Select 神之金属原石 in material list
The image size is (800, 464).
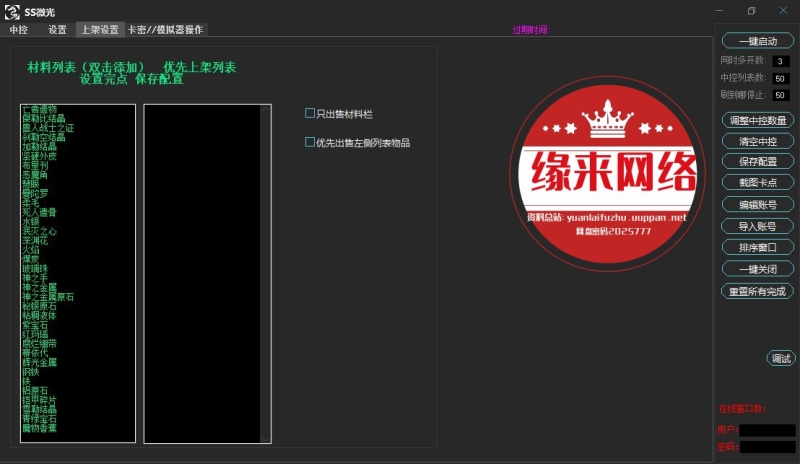(x=48, y=297)
